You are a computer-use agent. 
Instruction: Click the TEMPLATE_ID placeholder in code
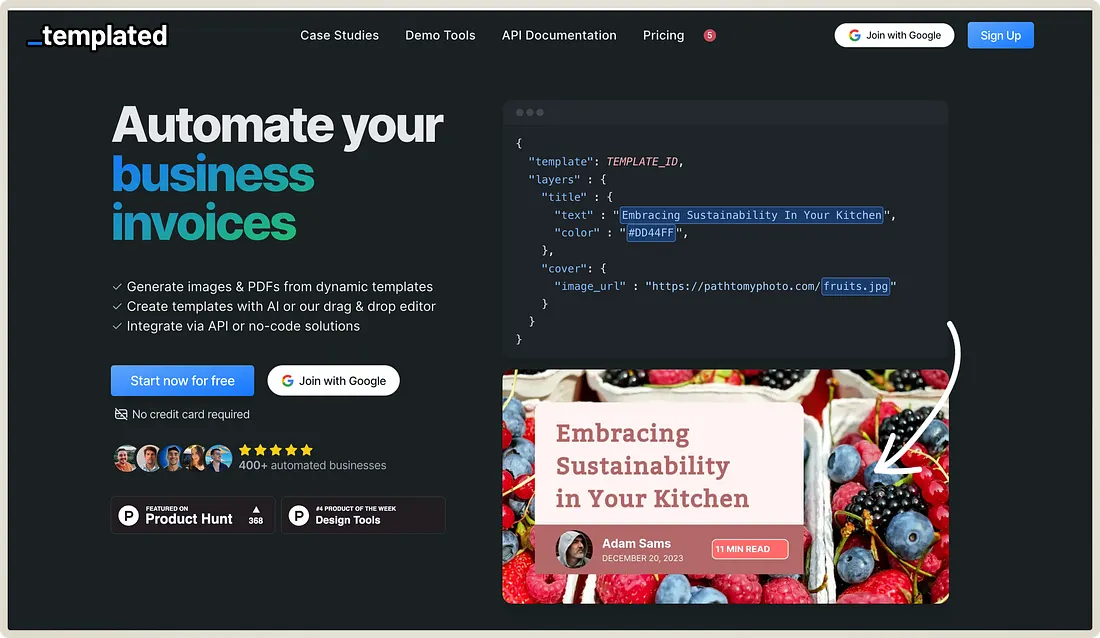click(642, 161)
